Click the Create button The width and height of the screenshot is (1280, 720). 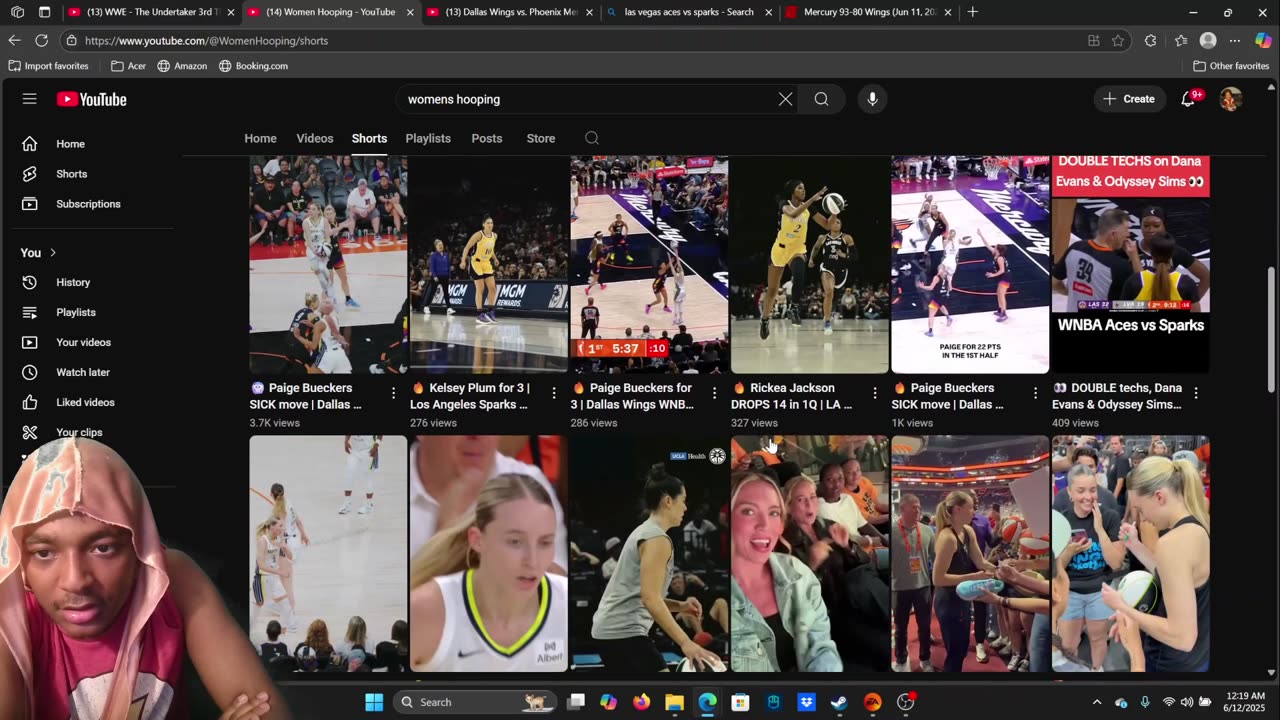click(1128, 99)
